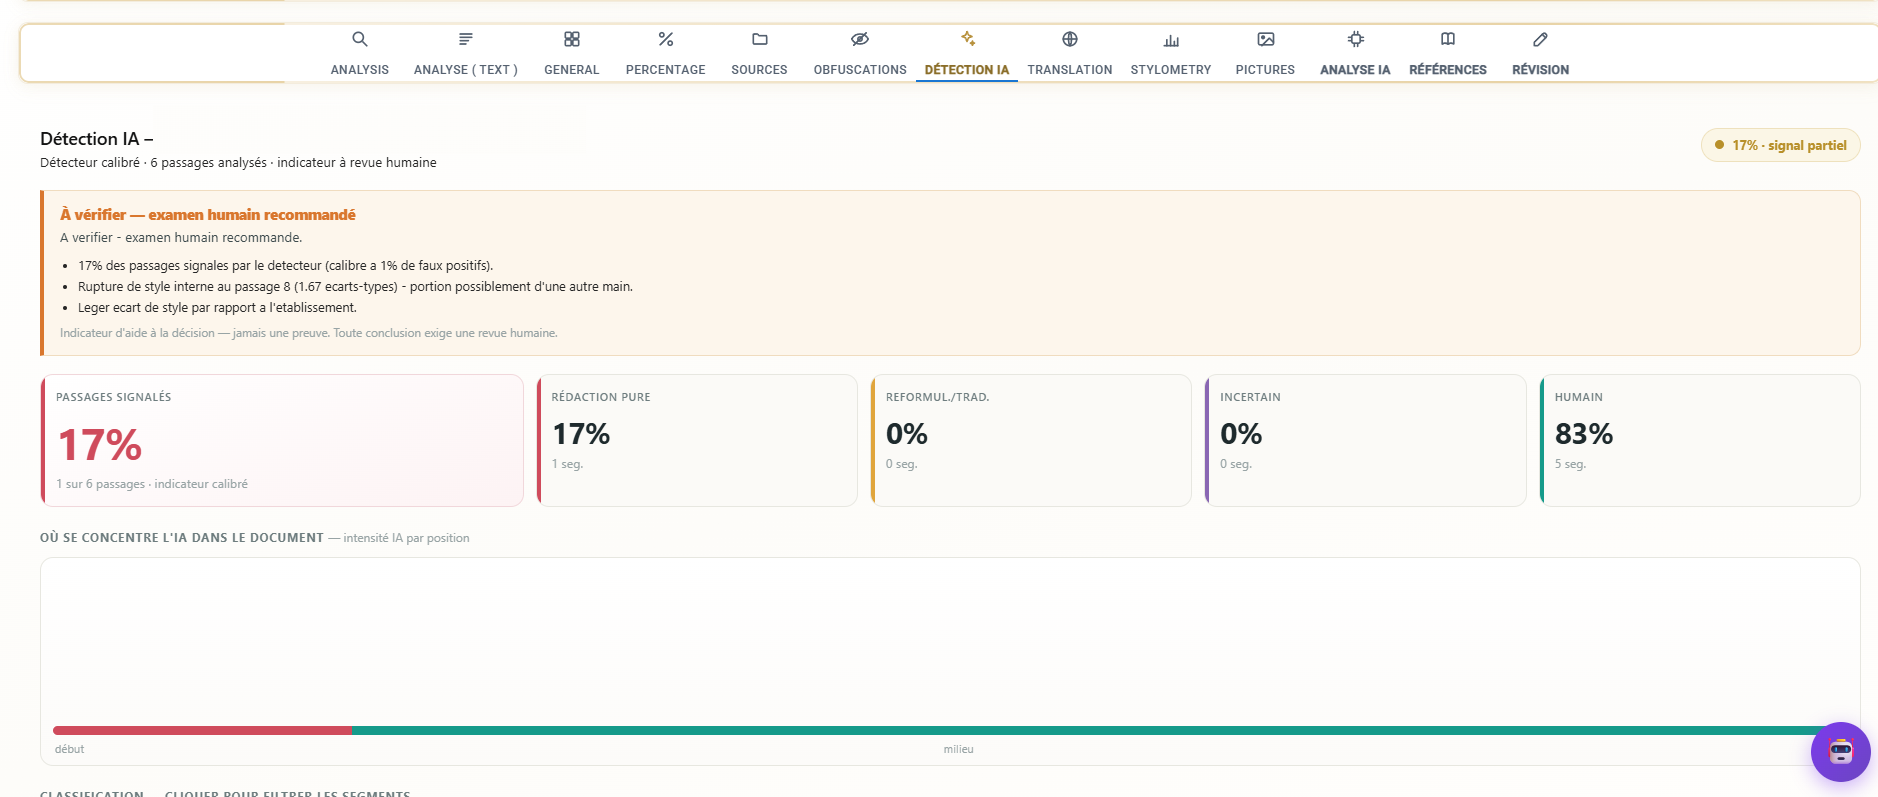Click the 'Rupture de style interne au passage 8' line
Image resolution: width=1878 pixels, height=797 pixels.
point(355,287)
